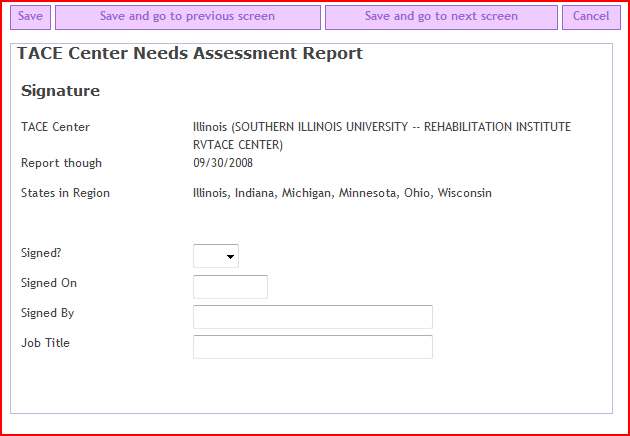
Task: Click the Job Title label
Action: (x=45, y=343)
